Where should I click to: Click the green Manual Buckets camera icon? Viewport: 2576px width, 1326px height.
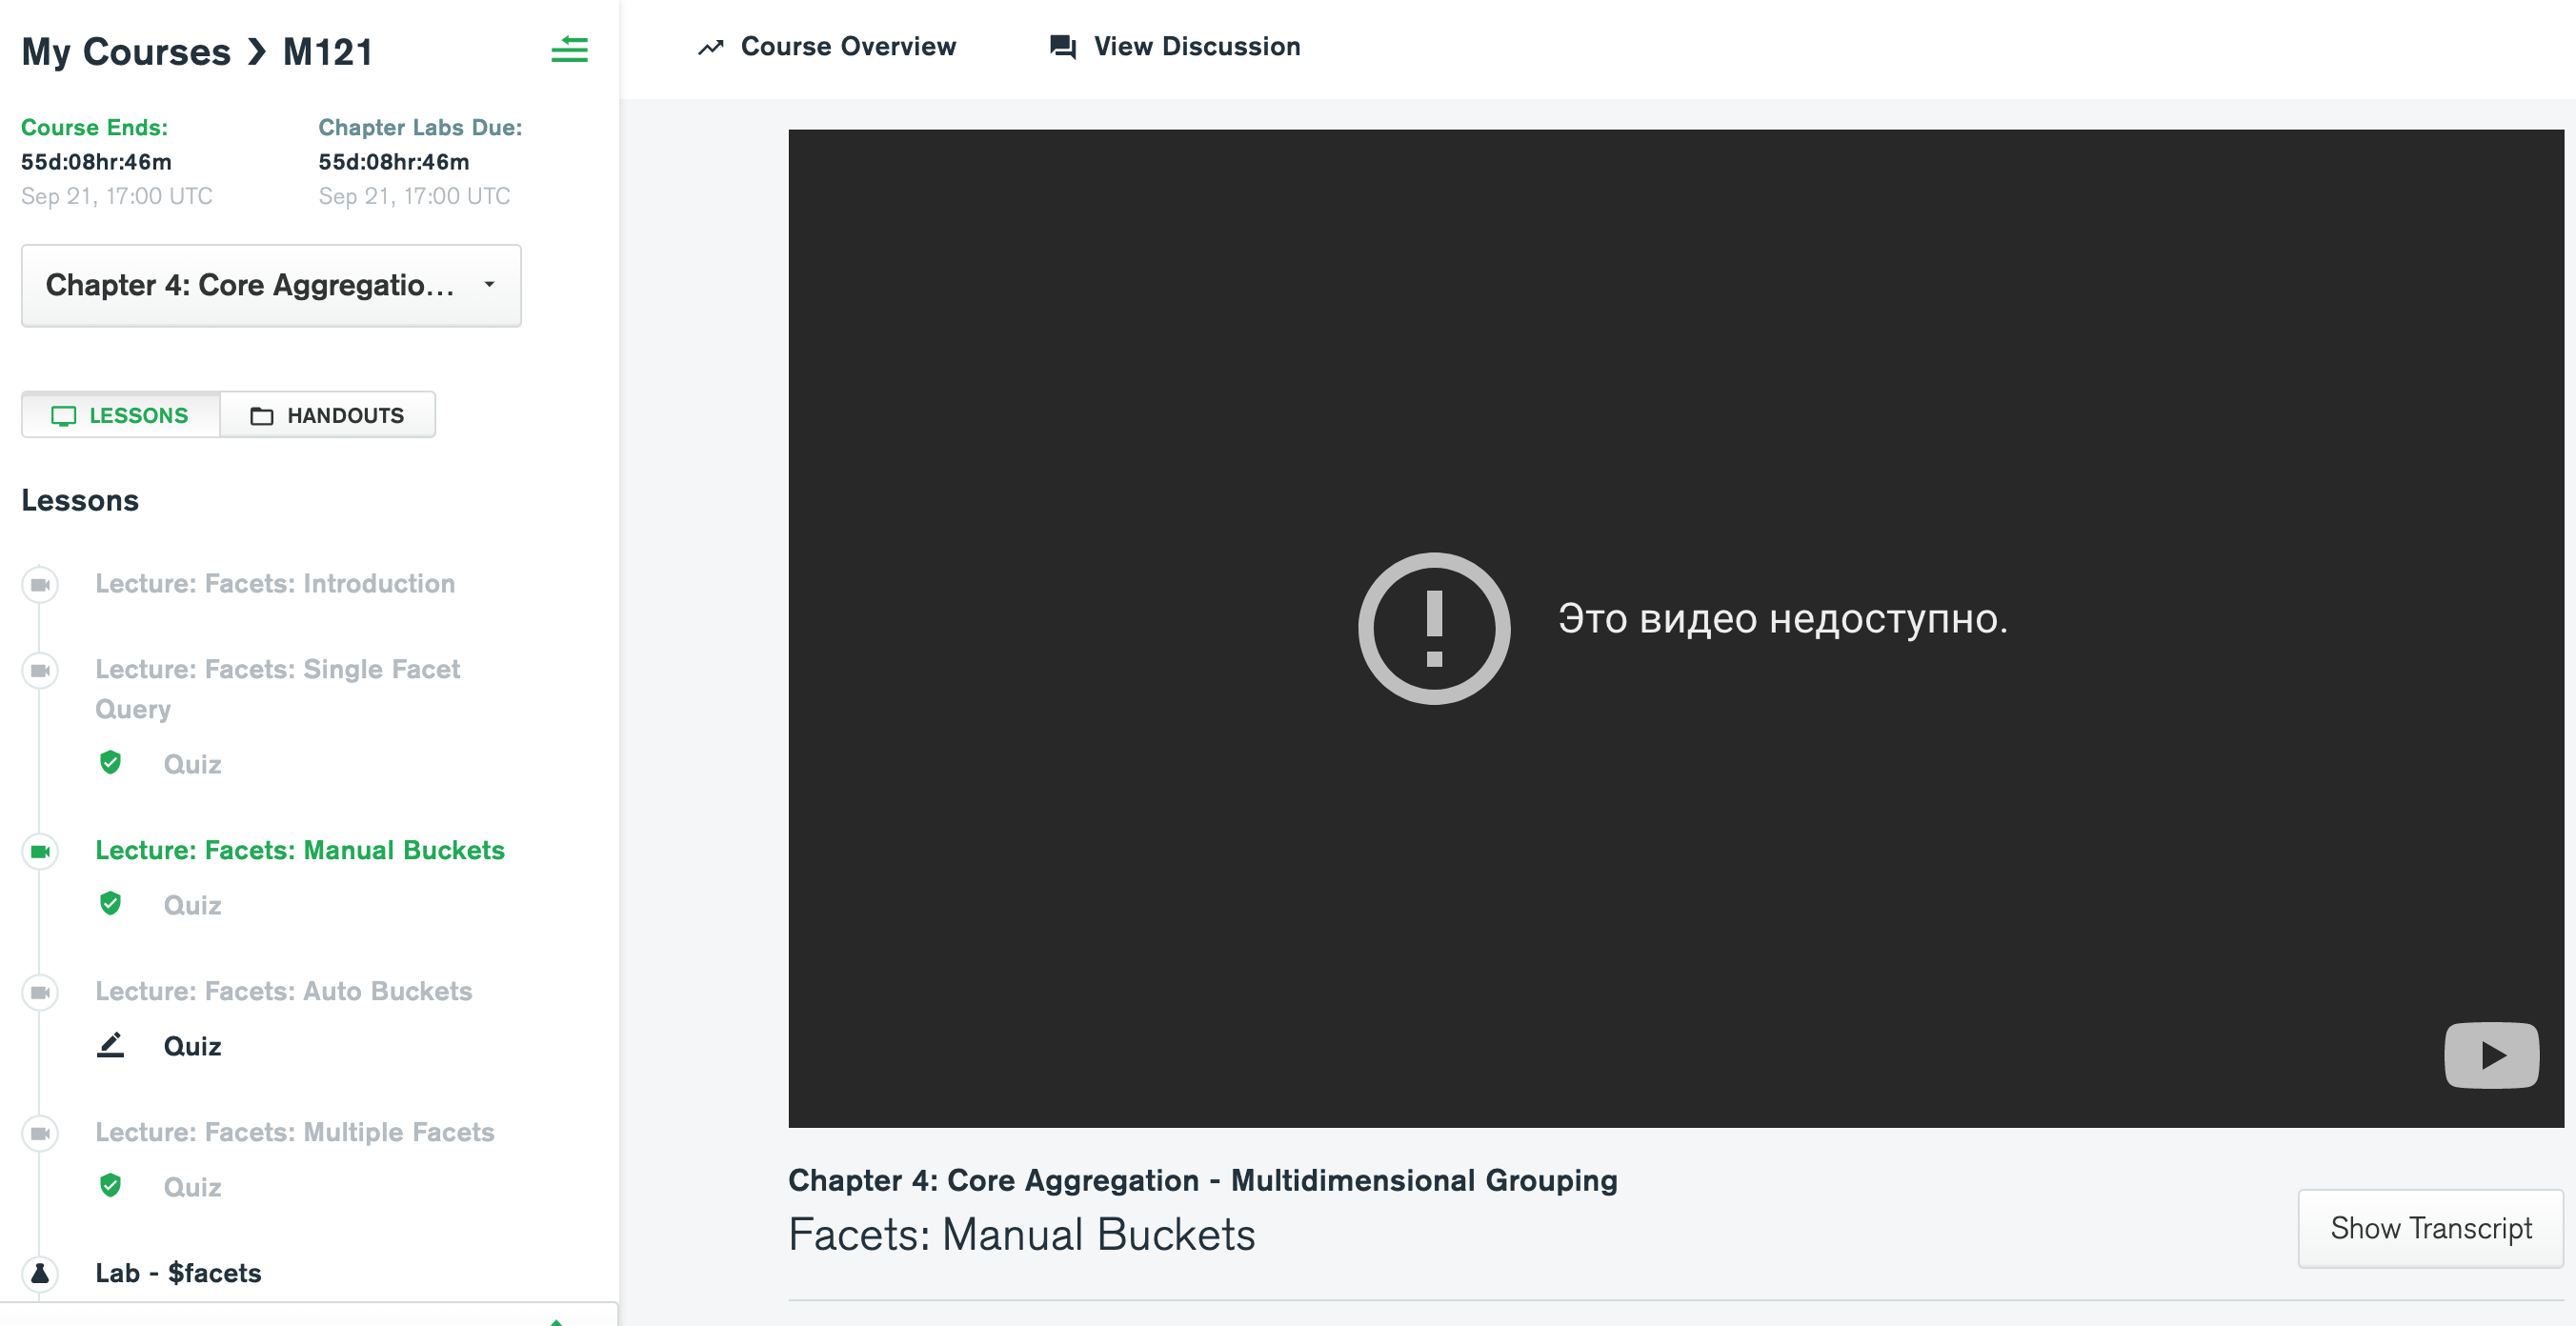pyautogui.click(x=40, y=851)
